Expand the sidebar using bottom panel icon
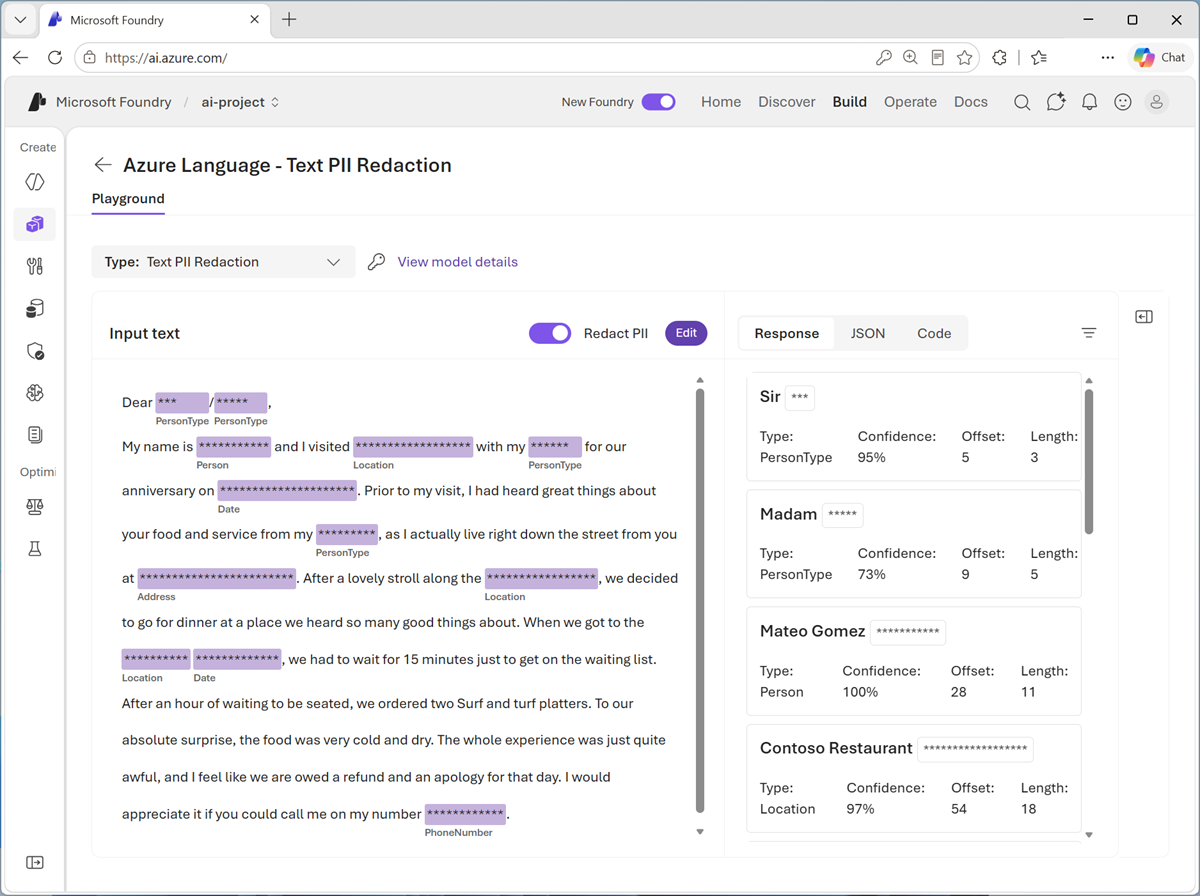The width and height of the screenshot is (1200, 896). click(35, 862)
